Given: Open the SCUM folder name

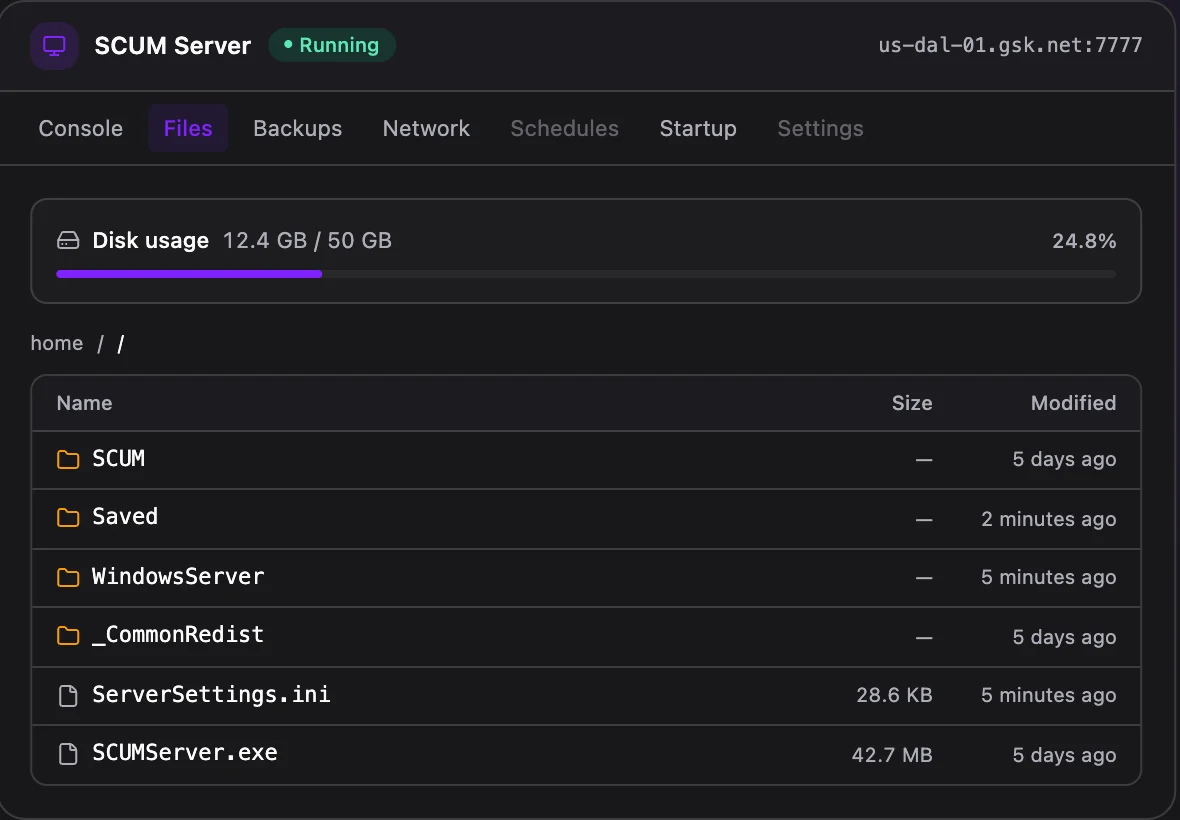Looking at the screenshot, I should [118, 458].
